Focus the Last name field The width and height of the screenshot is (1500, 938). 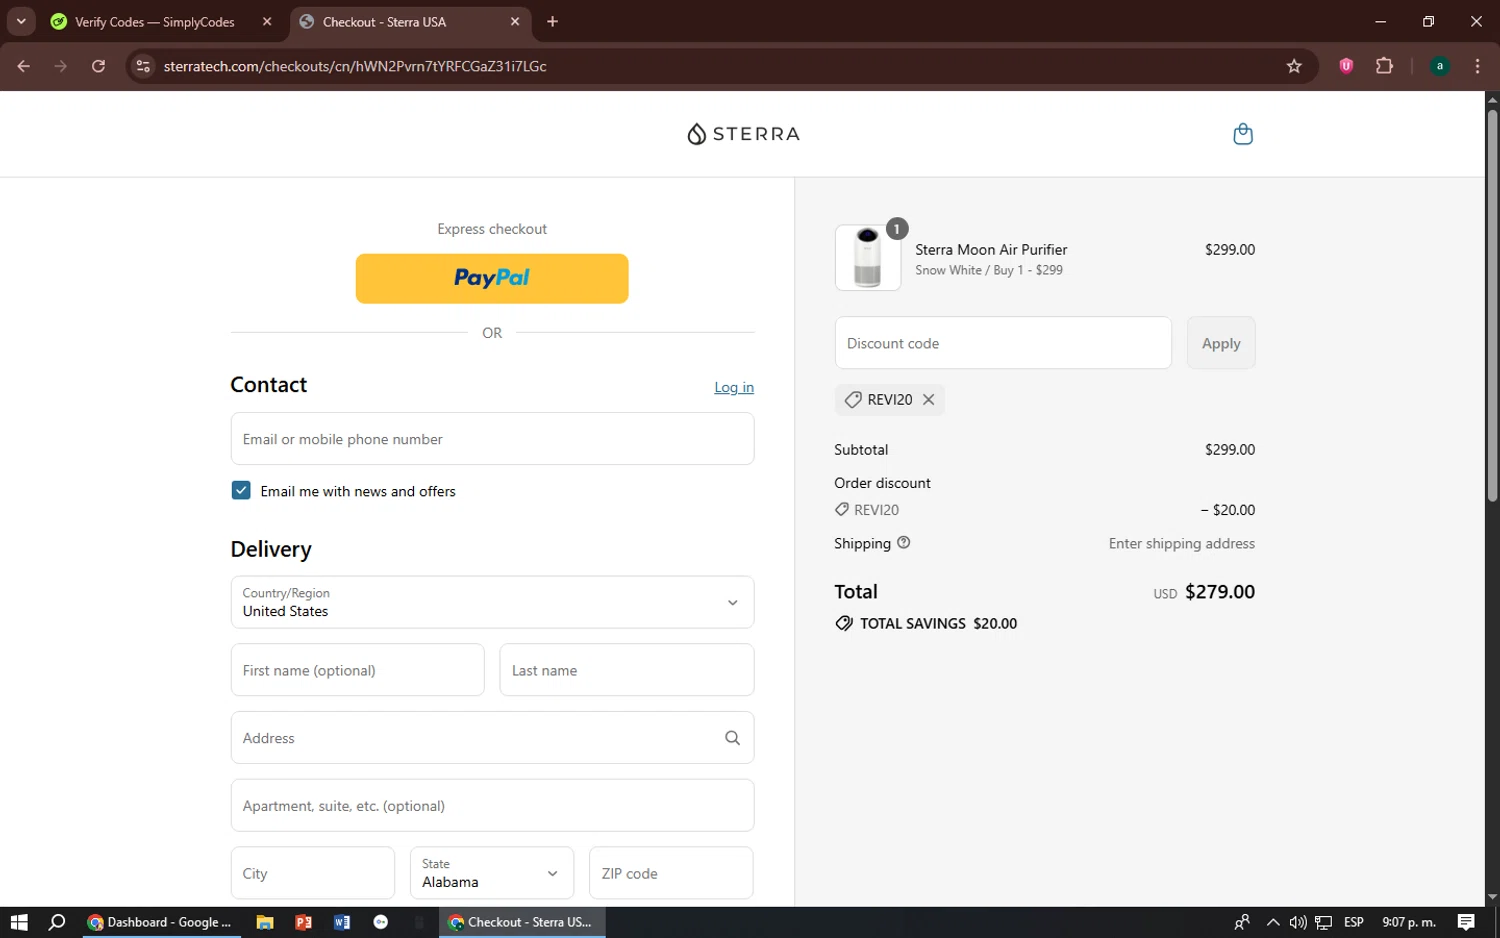click(627, 670)
